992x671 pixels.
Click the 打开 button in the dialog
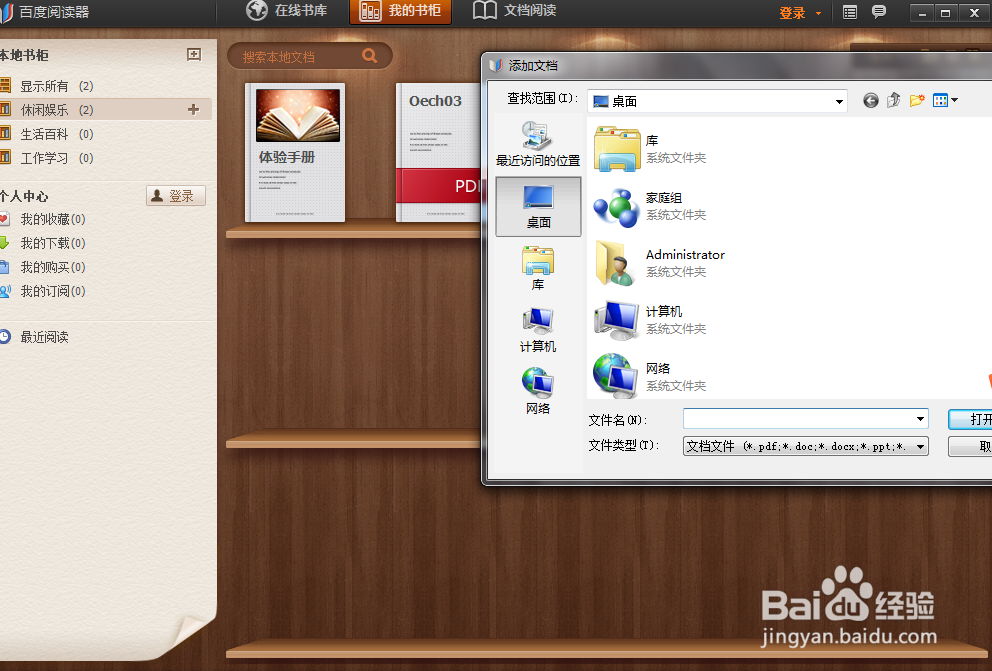970,419
